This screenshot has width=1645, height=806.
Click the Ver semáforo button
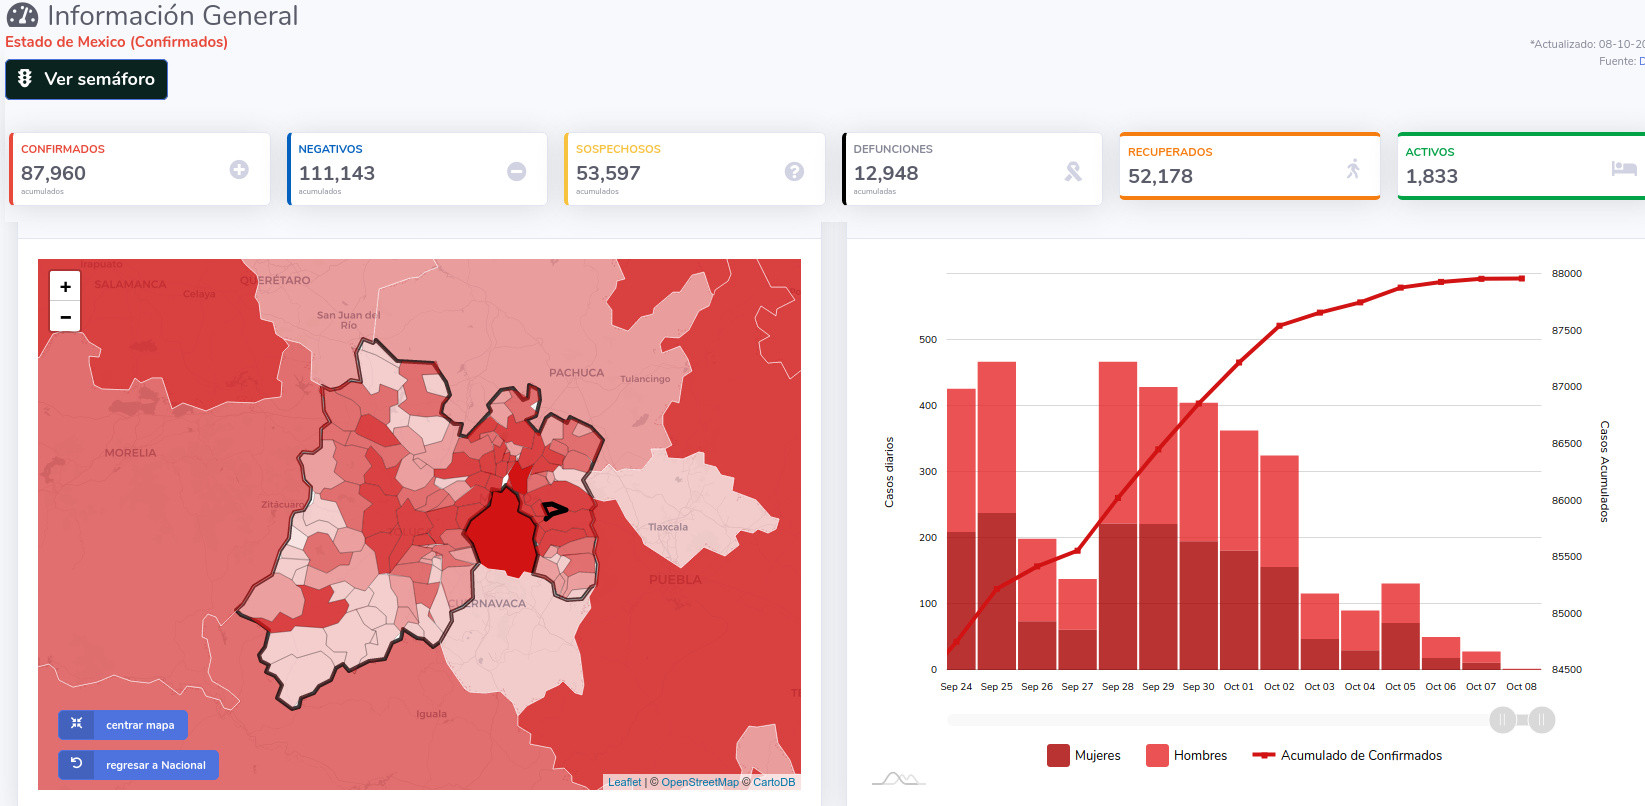86,79
